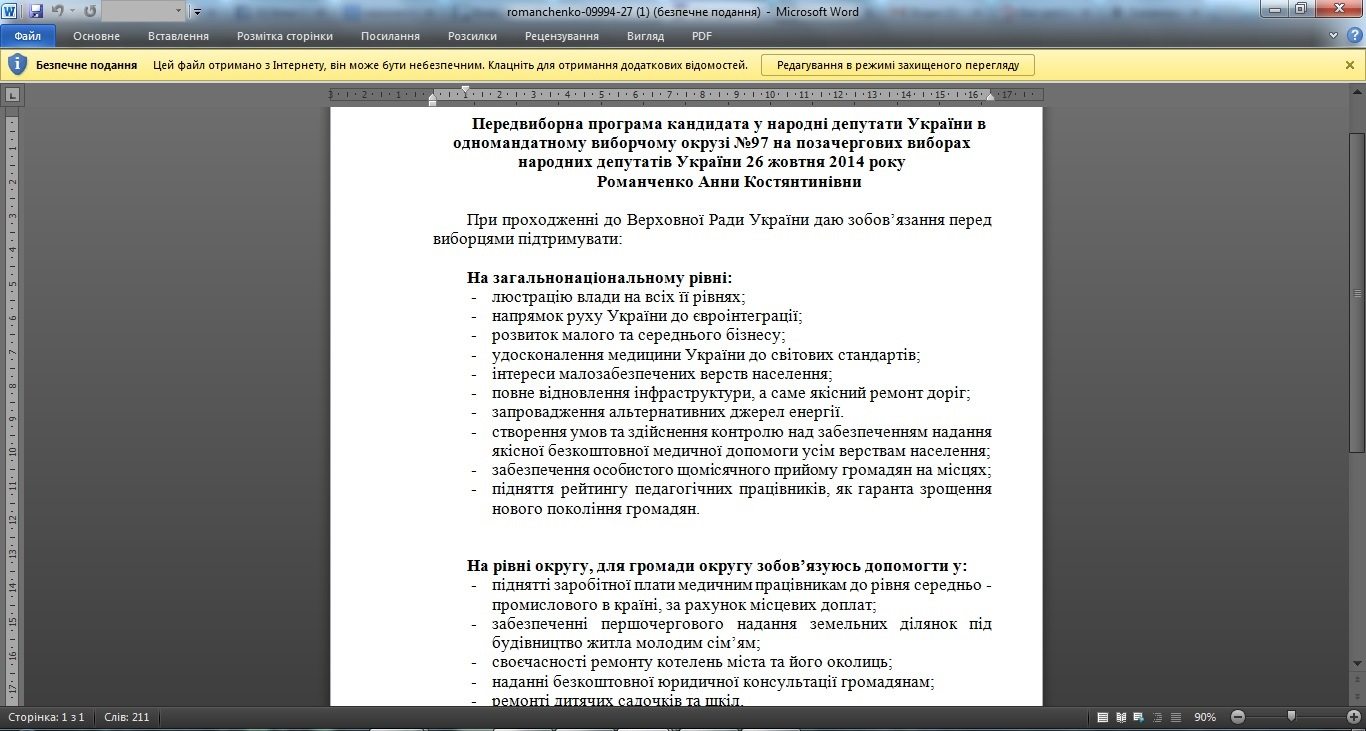
Task: Click the tab selector at the ruler corner
Action: pos(13,95)
